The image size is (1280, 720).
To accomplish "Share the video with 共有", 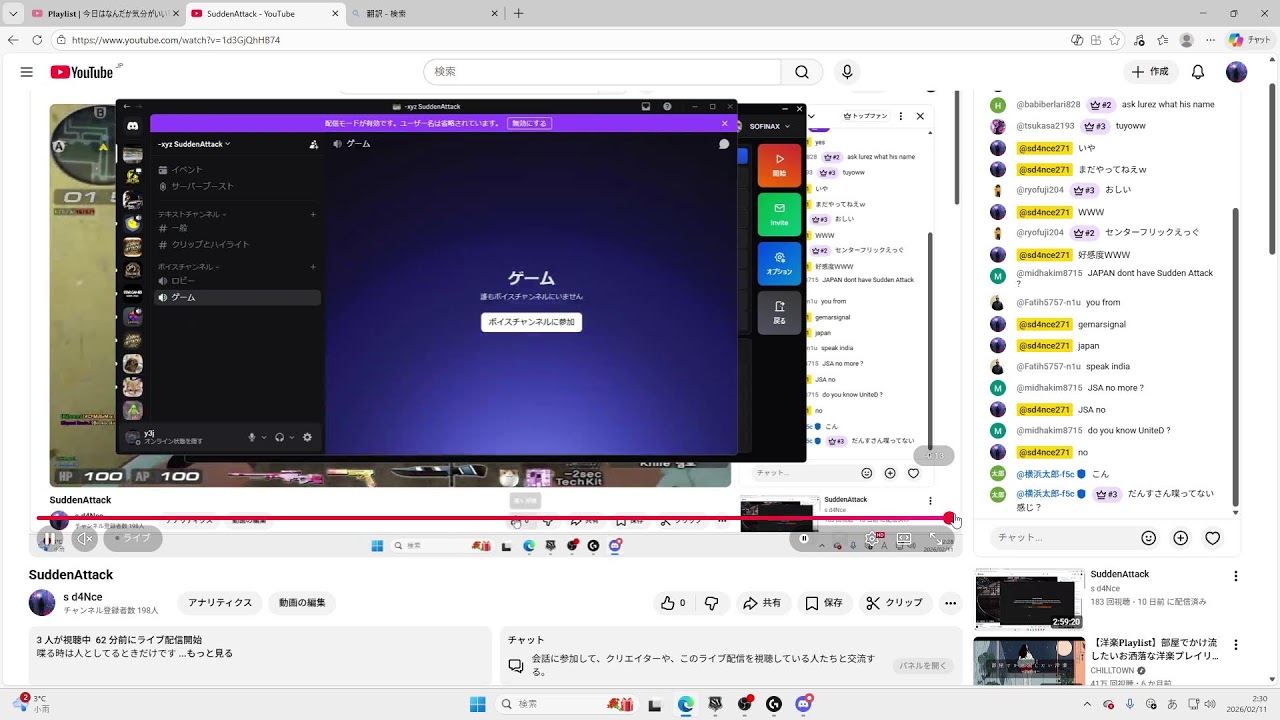I will (762, 603).
